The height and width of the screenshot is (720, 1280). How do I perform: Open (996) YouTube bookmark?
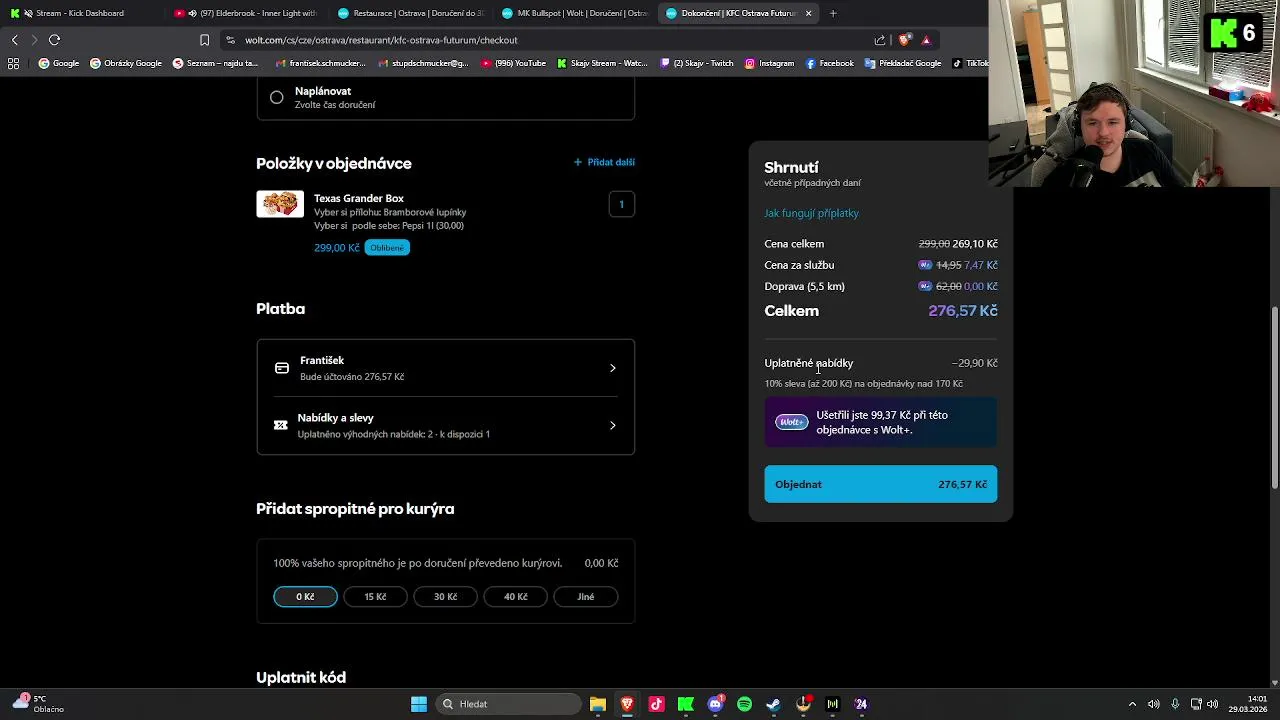(x=514, y=63)
